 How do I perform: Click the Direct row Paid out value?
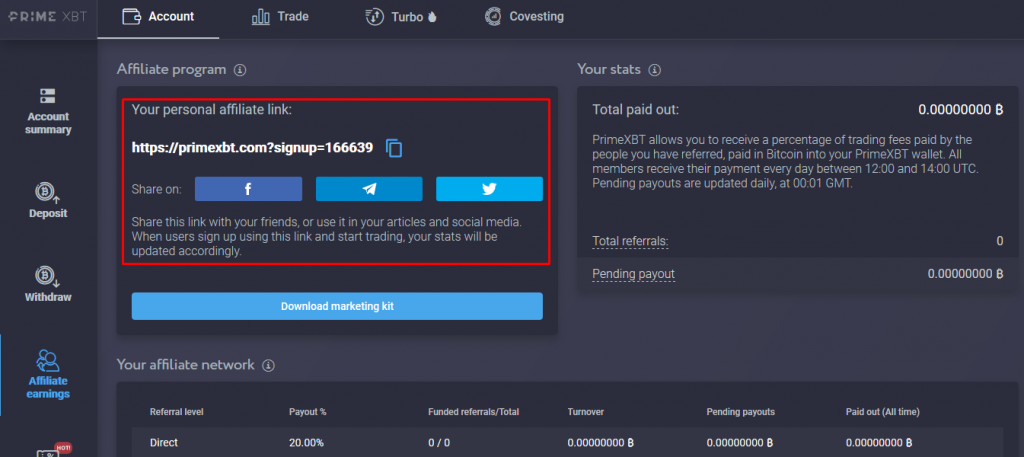tap(879, 443)
